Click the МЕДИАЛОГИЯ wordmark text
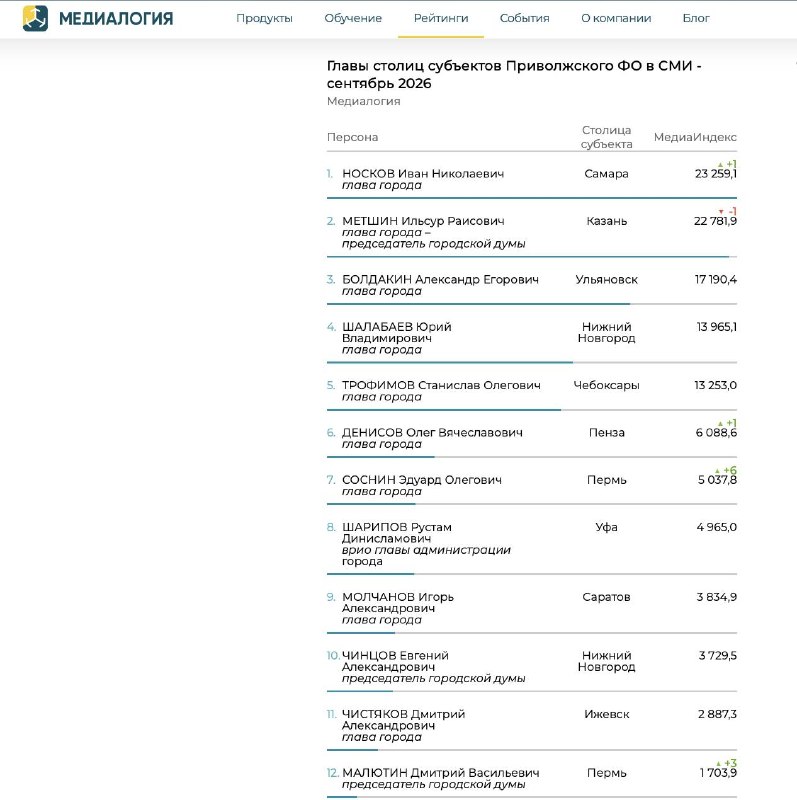797x800 pixels. pos(116,19)
